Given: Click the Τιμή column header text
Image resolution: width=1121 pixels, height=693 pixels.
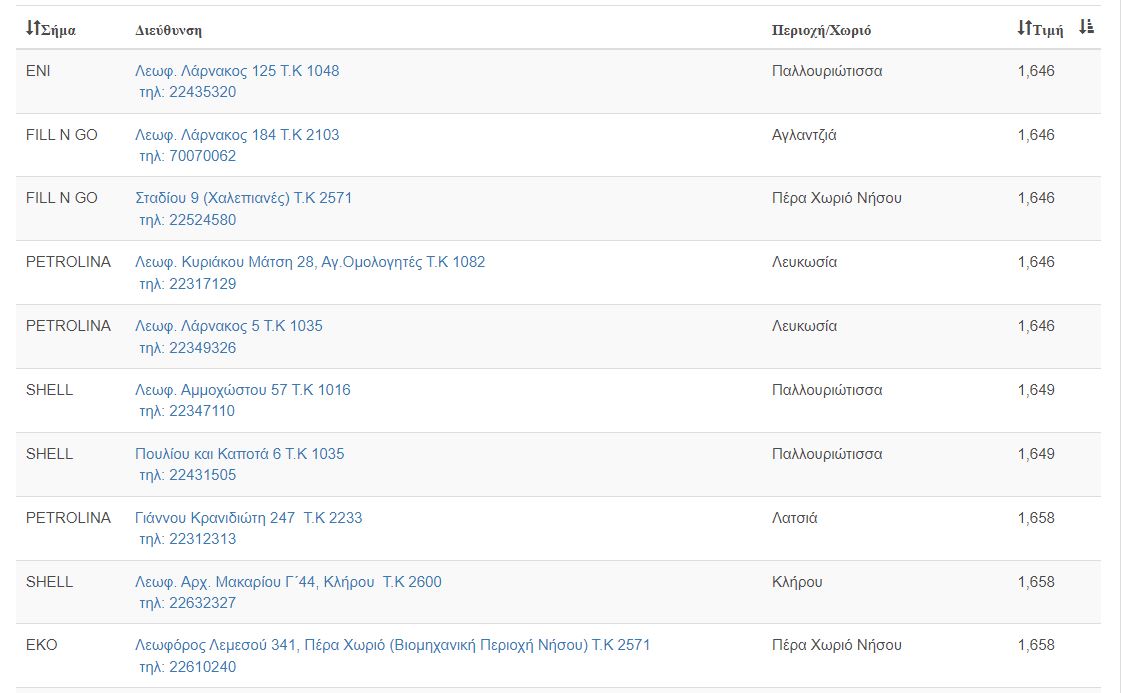Looking at the screenshot, I should tap(1049, 30).
